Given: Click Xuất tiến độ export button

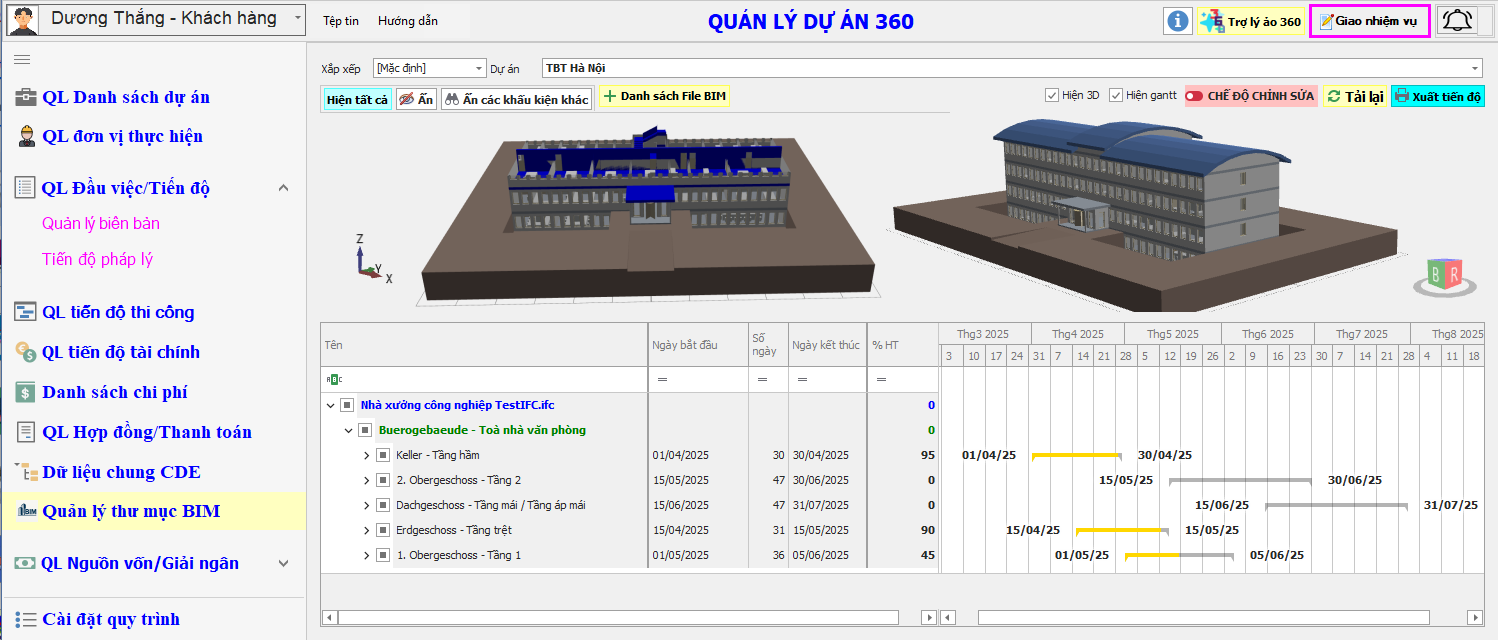Looking at the screenshot, I should pyautogui.click(x=1438, y=96).
